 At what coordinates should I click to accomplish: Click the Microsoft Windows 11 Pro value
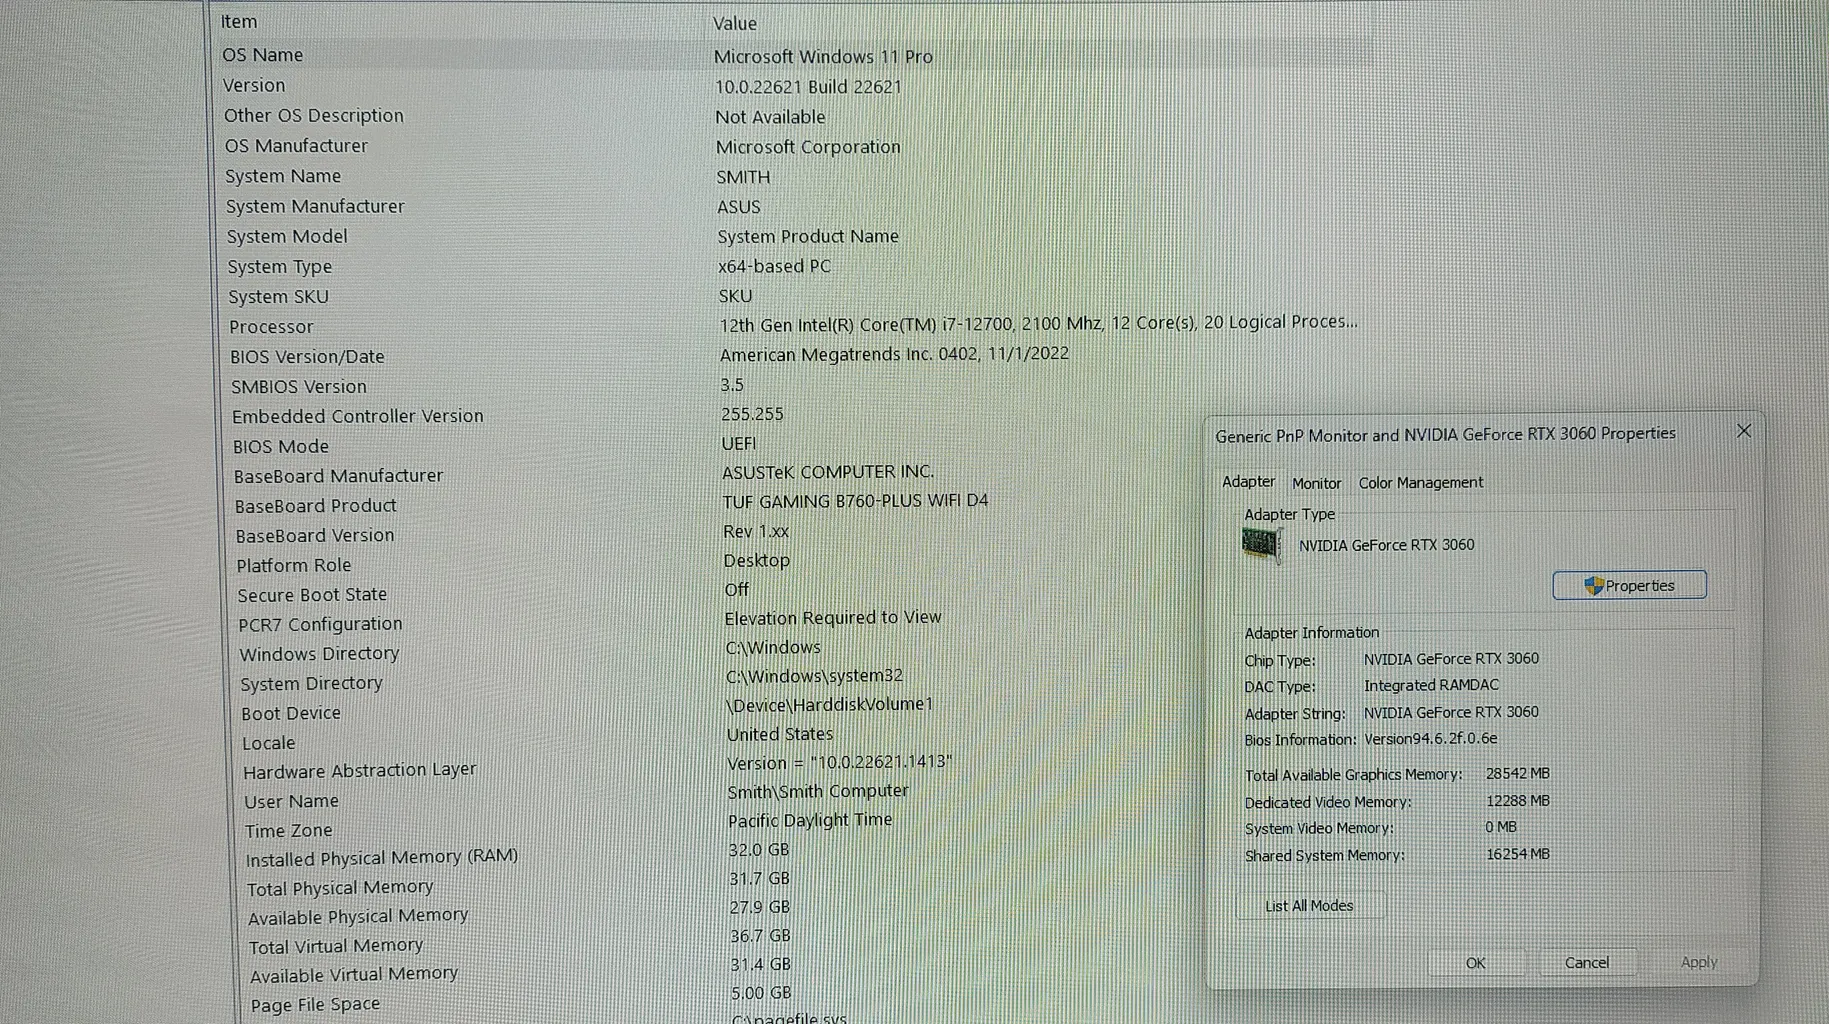[823, 57]
